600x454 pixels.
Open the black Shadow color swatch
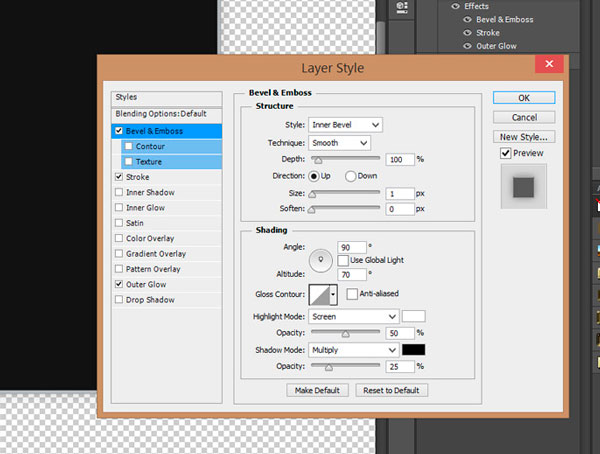tap(413, 349)
